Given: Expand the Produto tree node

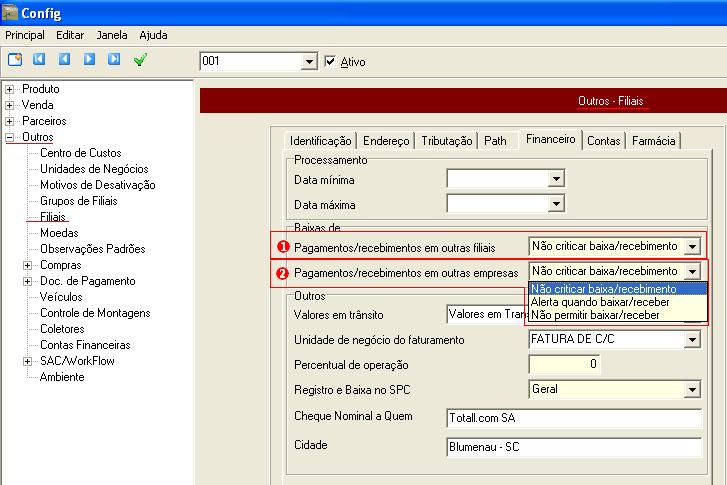Looking at the screenshot, I should tap(9, 89).
